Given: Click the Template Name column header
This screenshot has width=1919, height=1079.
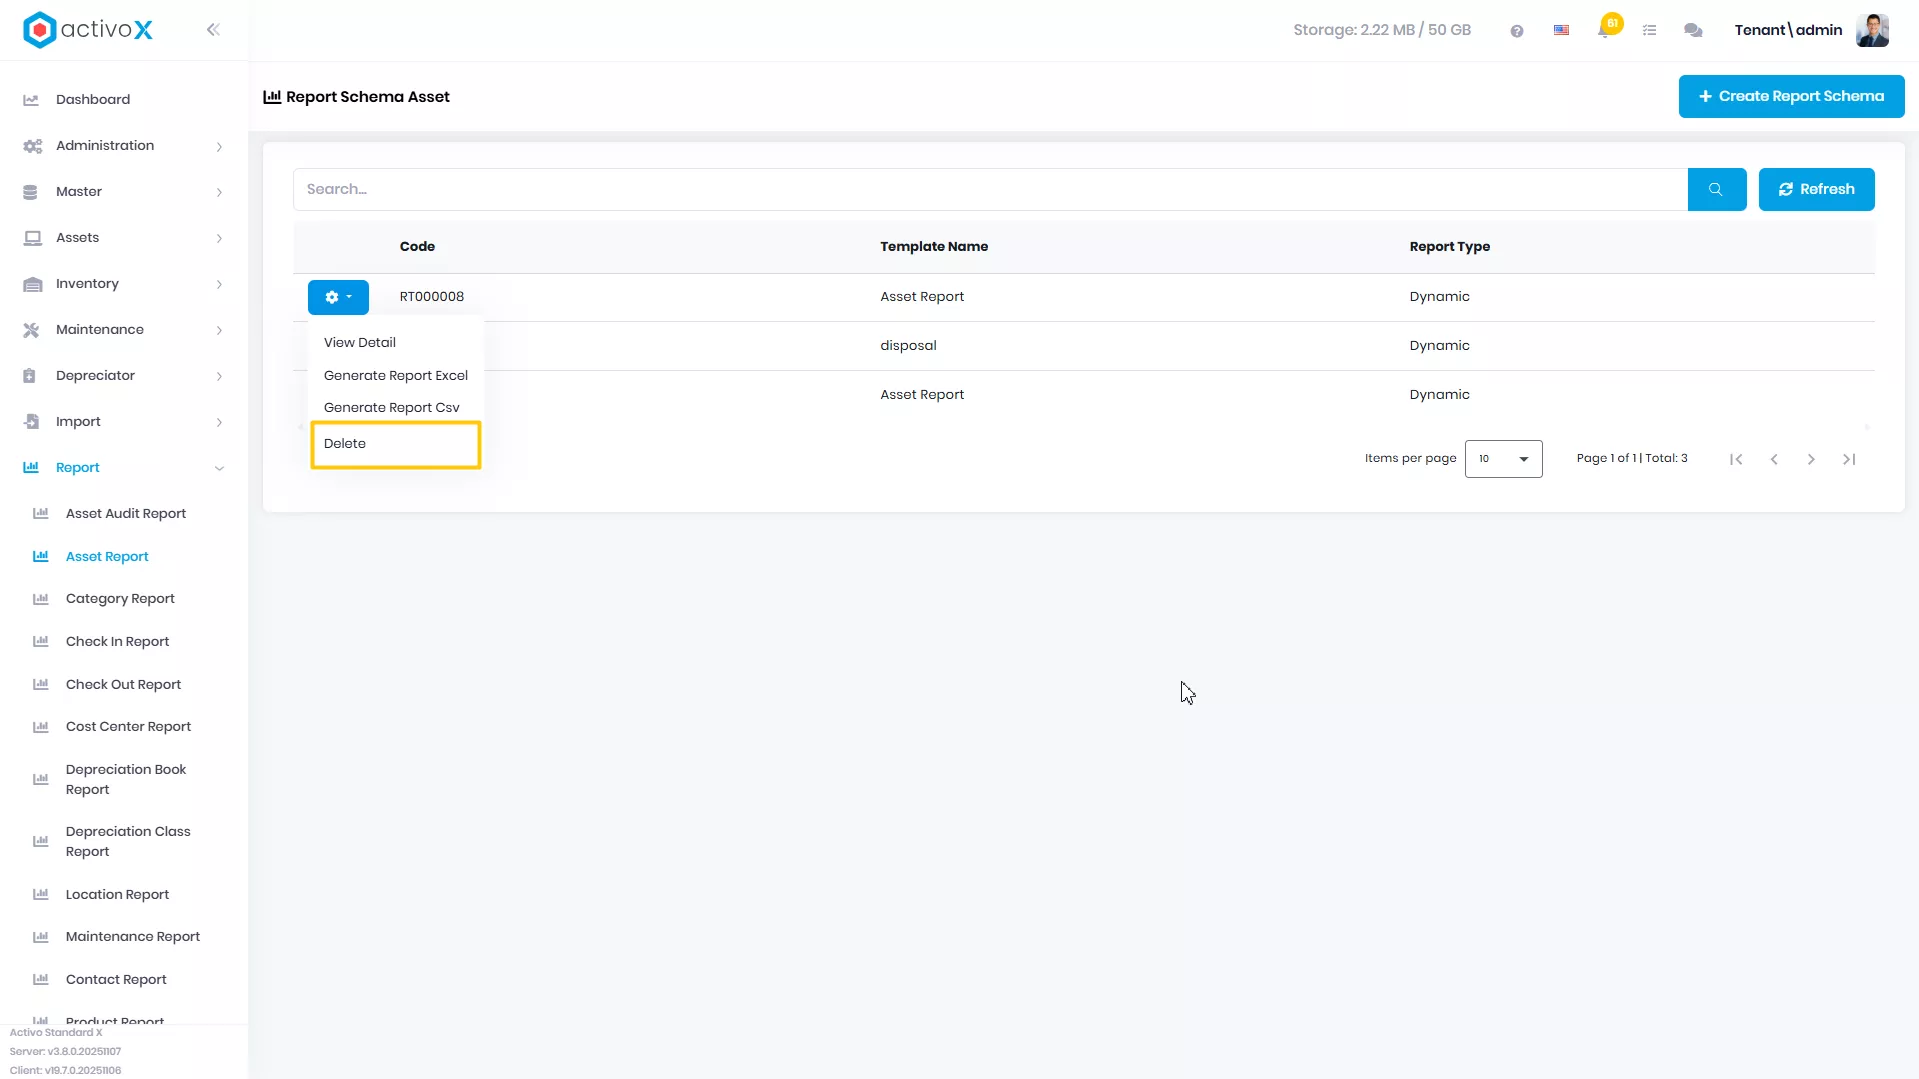Looking at the screenshot, I should pos(934,247).
